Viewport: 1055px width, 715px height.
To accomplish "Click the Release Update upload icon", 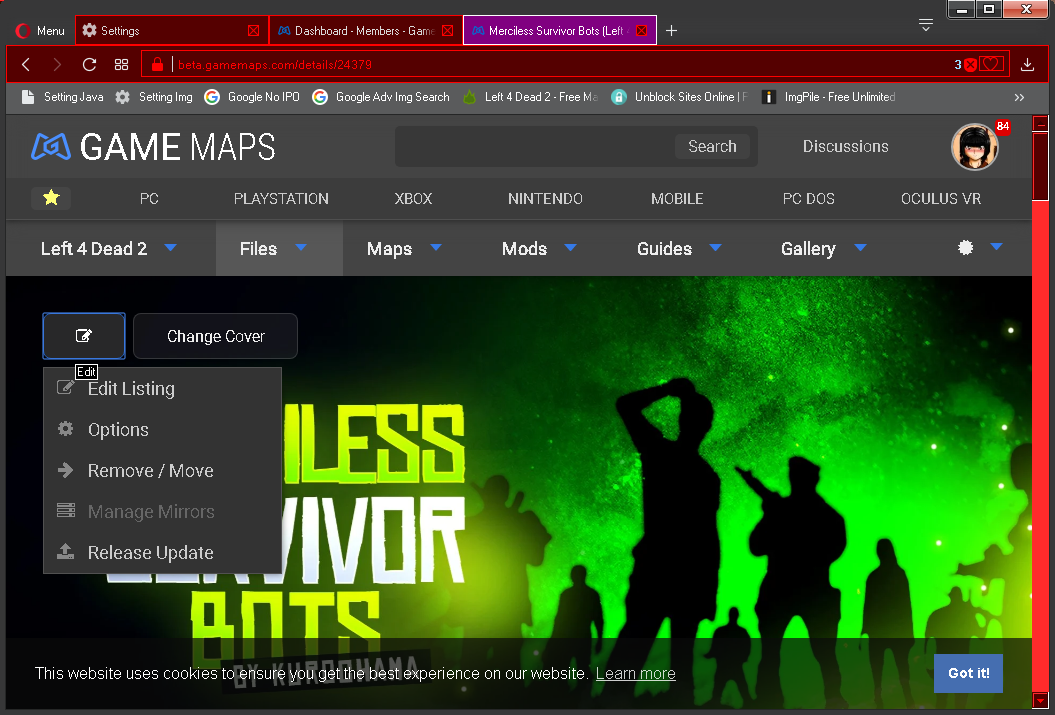I will tap(66, 552).
